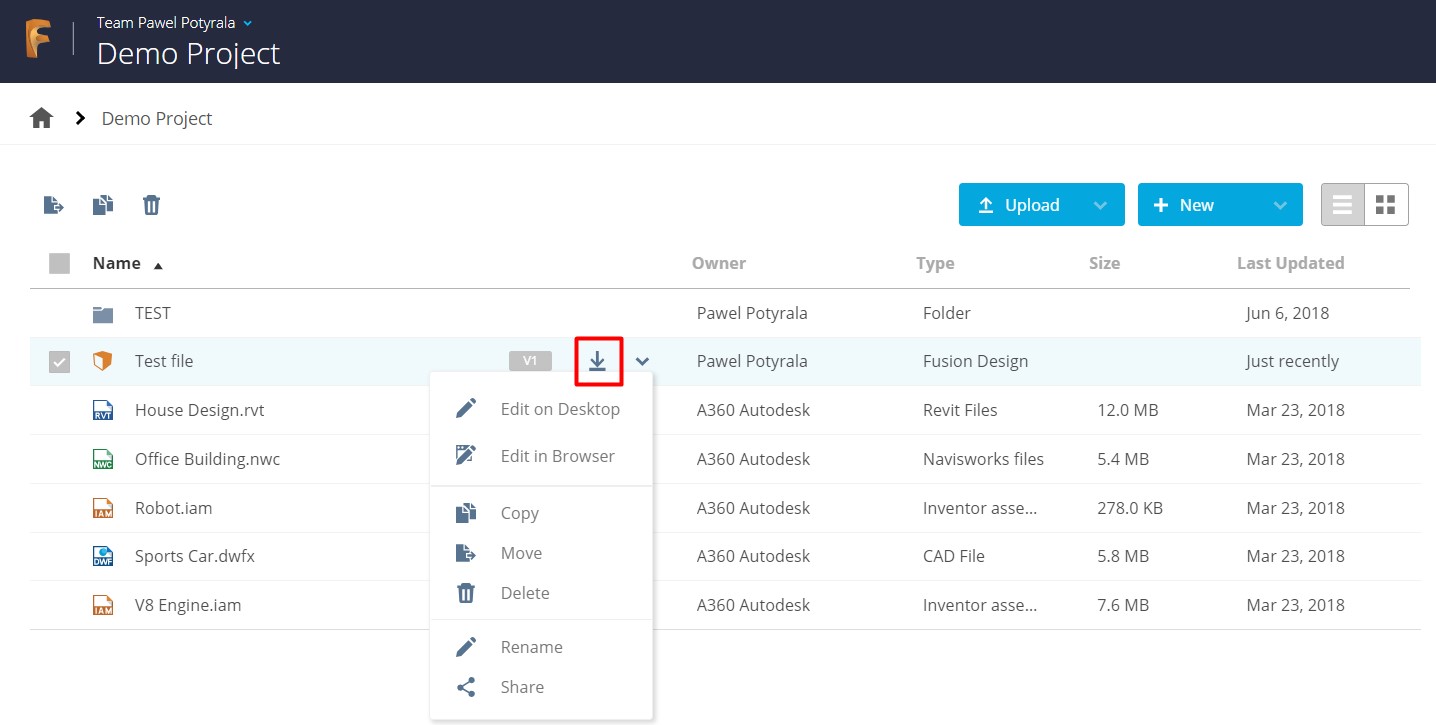Click the highlighted Download icon for Test file
Screen dimensions: 1436x725
point(598,361)
